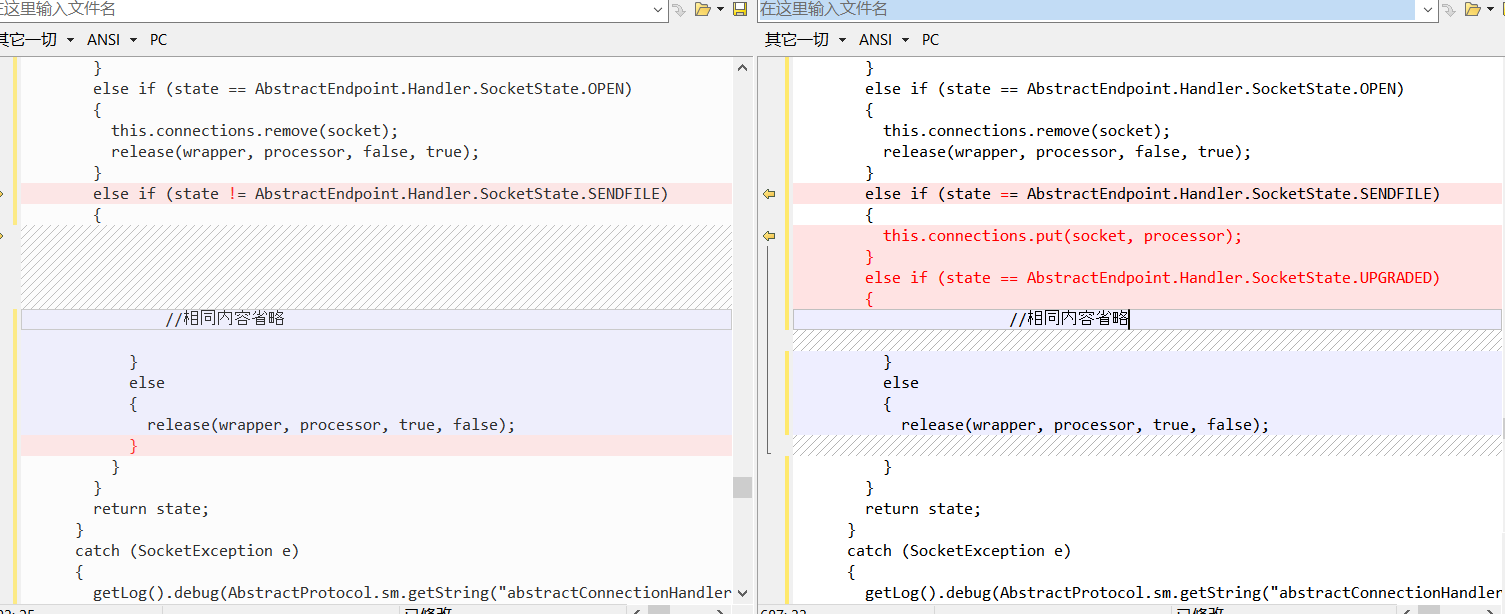This screenshot has width=1505, height=614.
Task: Copy SENDFILE line to left using arrow
Action: tap(769, 194)
